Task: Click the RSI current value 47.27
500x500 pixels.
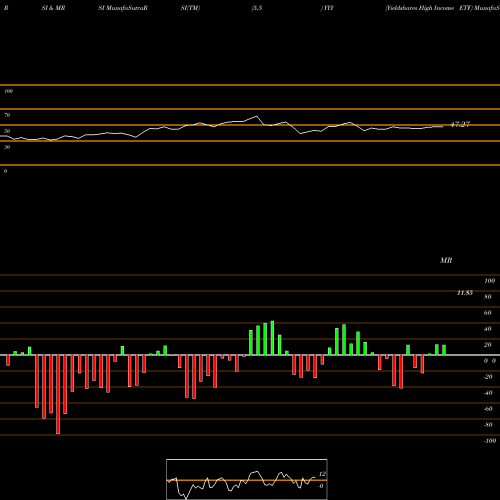Action: pyautogui.click(x=460, y=124)
